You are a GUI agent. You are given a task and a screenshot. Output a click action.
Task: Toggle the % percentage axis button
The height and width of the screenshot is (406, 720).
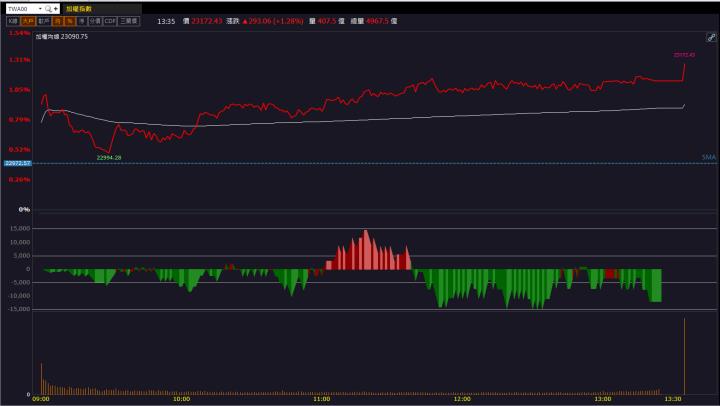[x=68, y=20]
